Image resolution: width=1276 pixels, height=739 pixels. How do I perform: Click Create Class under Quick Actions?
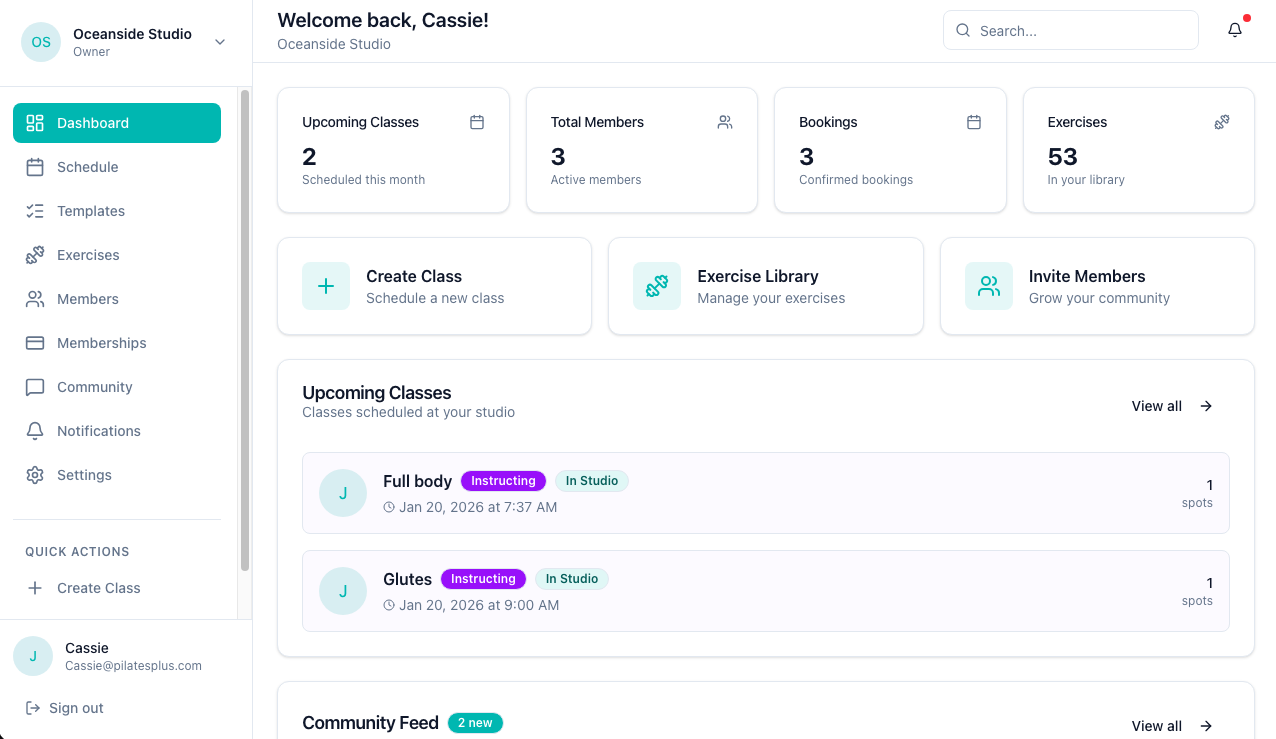coord(98,588)
